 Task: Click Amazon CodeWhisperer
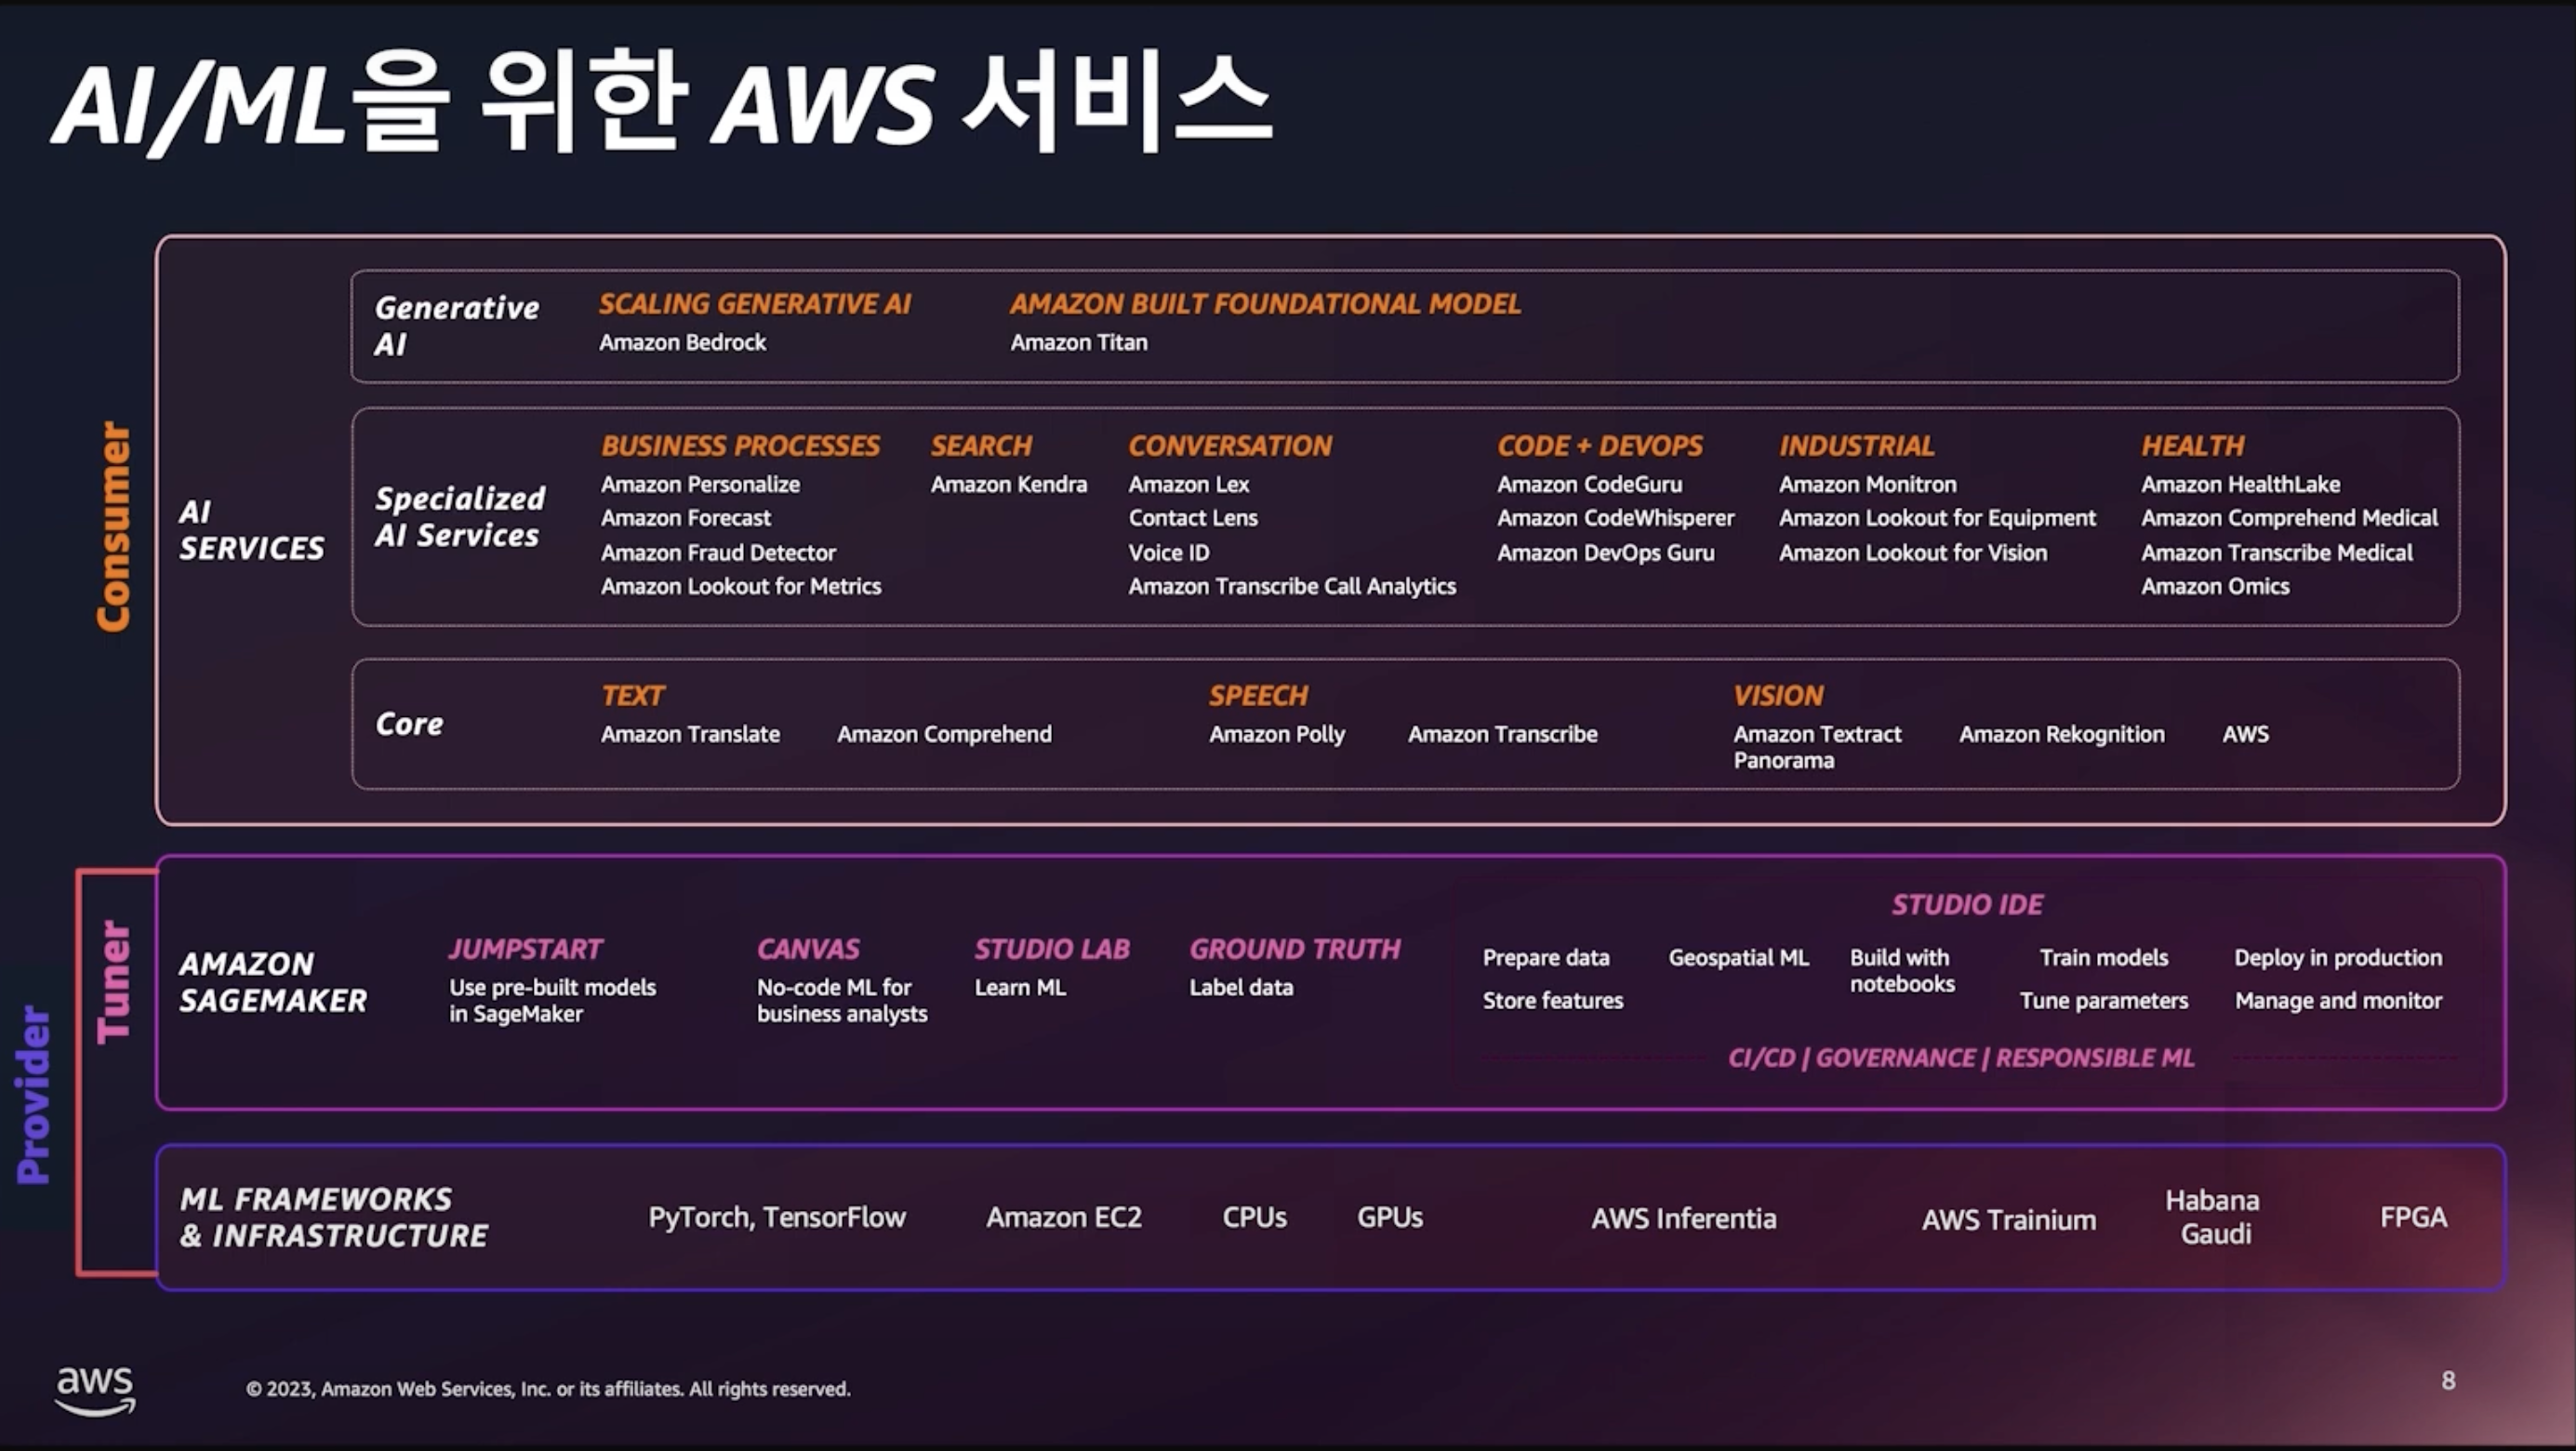(x=1616, y=518)
